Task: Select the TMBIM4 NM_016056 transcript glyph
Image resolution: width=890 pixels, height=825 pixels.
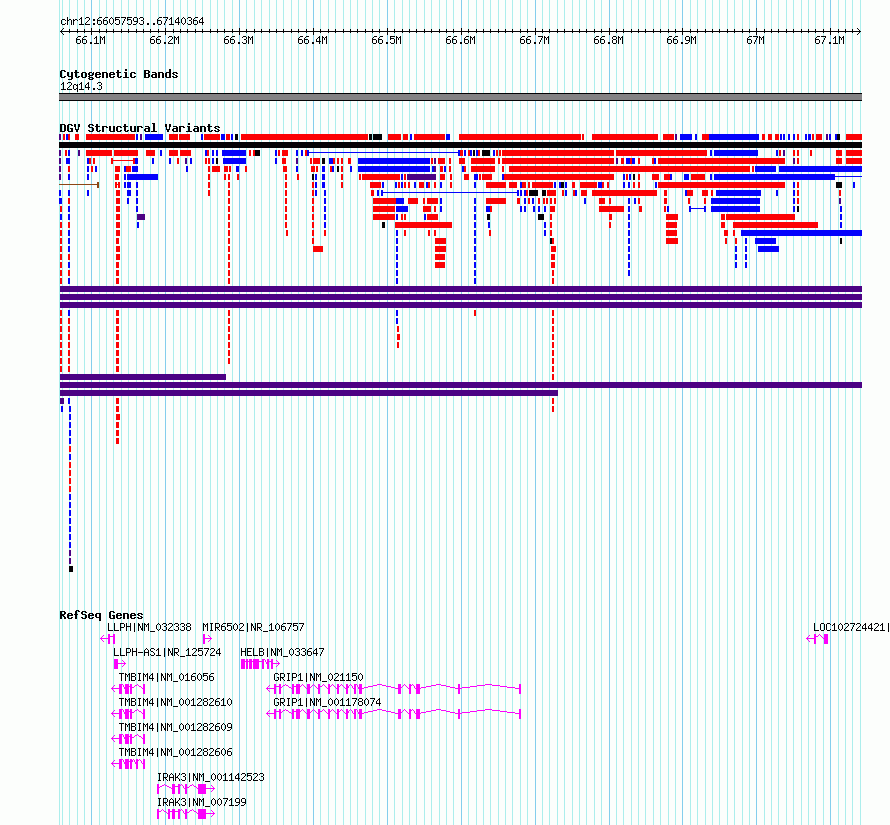Action: 128,689
